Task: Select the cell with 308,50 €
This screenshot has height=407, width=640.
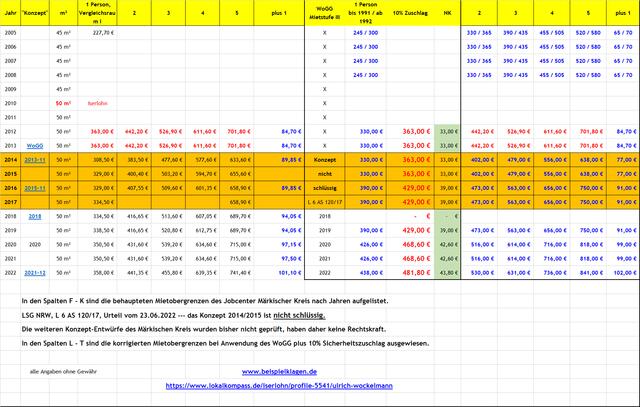Action: 97,160
